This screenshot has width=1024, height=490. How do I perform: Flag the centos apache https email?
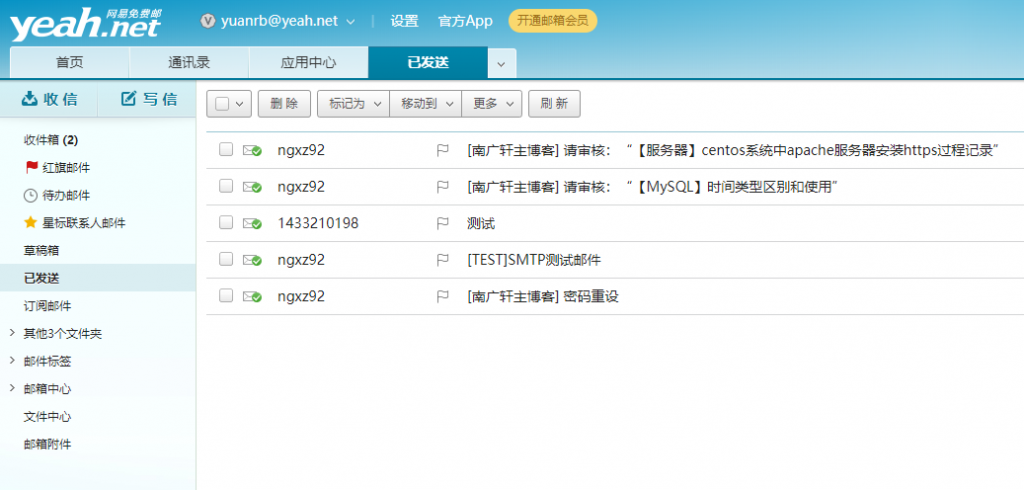443,150
